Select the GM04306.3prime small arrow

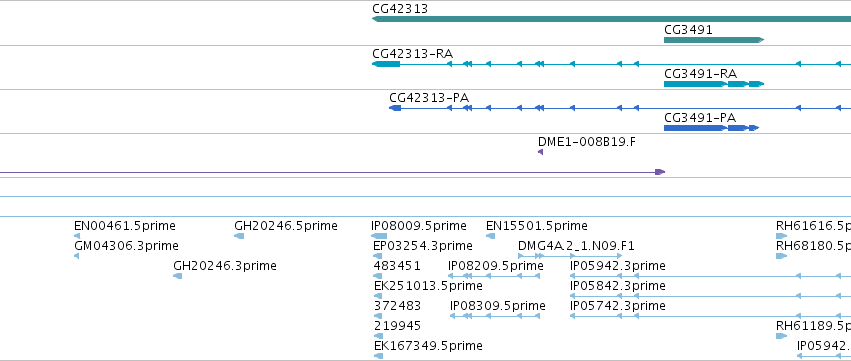(x=77, y=256)
